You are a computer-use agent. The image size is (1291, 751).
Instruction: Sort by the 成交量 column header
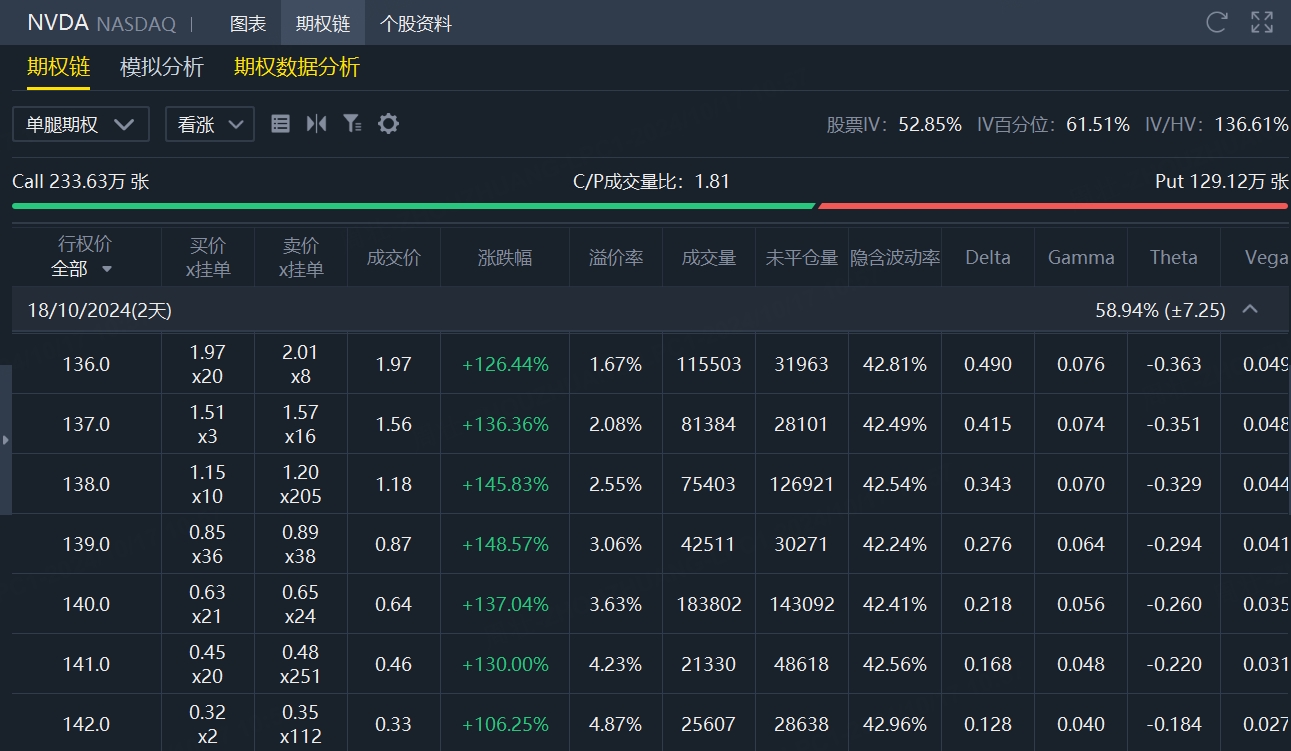pyautogui.click(x=709, y=257)
